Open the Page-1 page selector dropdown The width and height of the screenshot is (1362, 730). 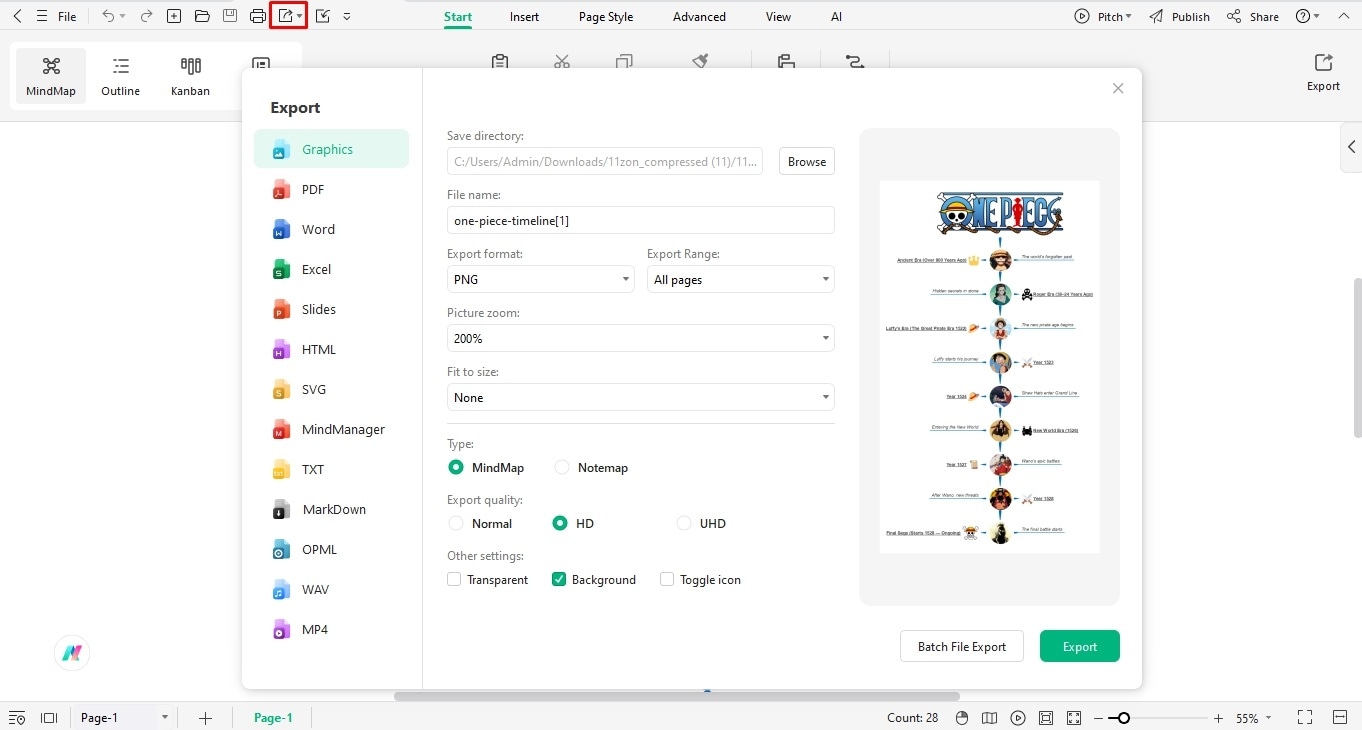(124, 717)
